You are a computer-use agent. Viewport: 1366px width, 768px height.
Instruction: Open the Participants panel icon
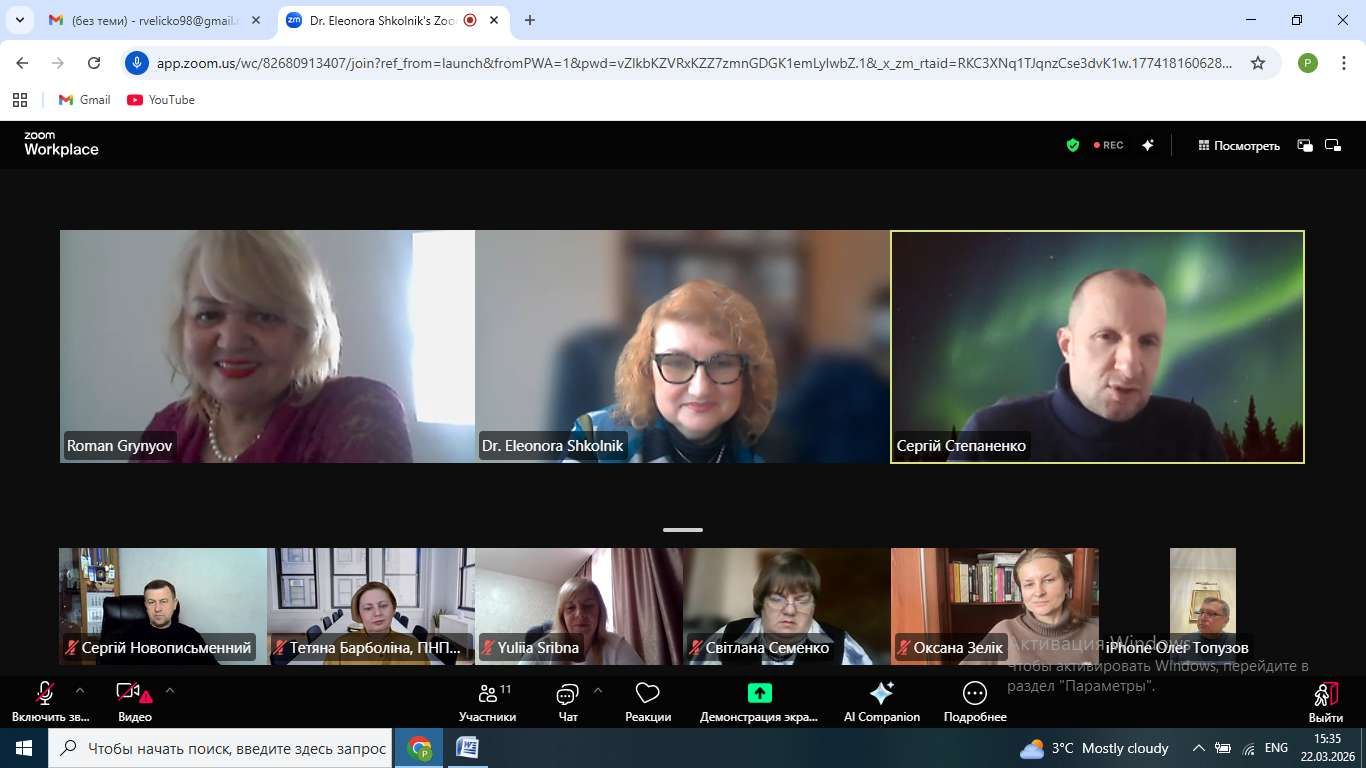click(487, 694)
